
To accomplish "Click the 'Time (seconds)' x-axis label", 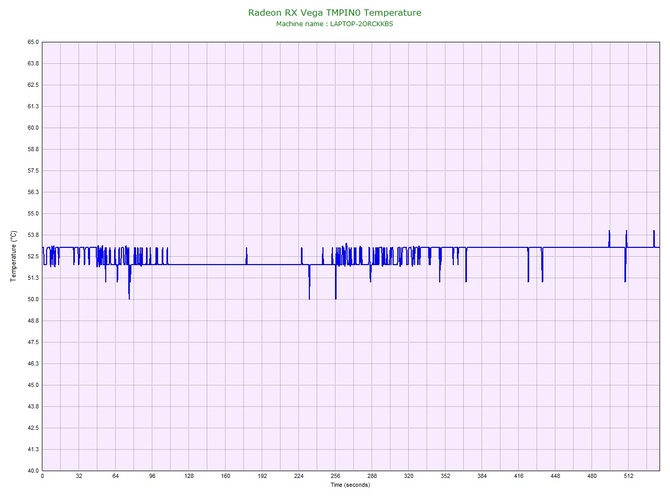I will (350, 485).
